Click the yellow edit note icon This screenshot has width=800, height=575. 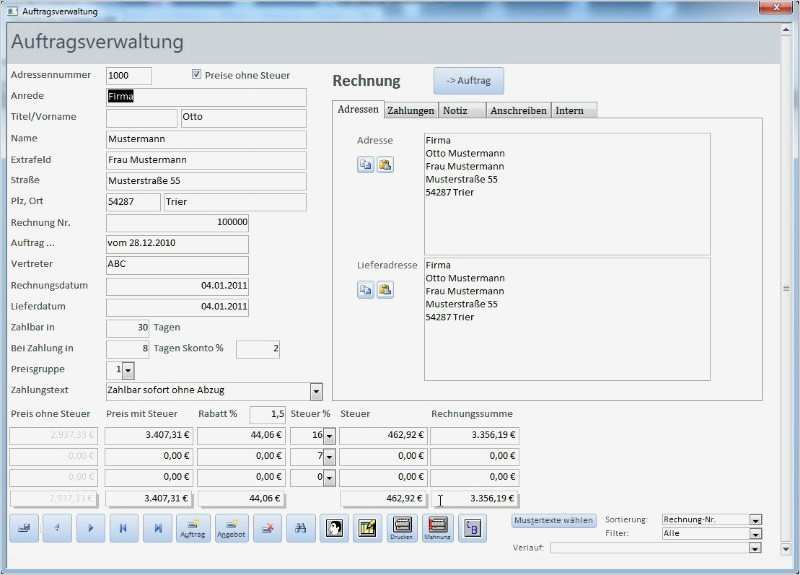tap(367, 528)
